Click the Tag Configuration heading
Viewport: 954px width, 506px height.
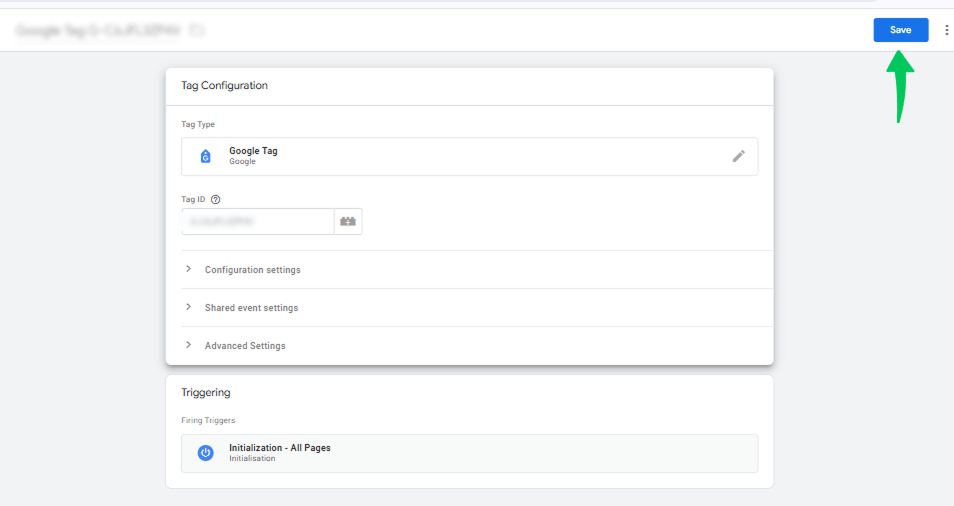click(225, 86)
